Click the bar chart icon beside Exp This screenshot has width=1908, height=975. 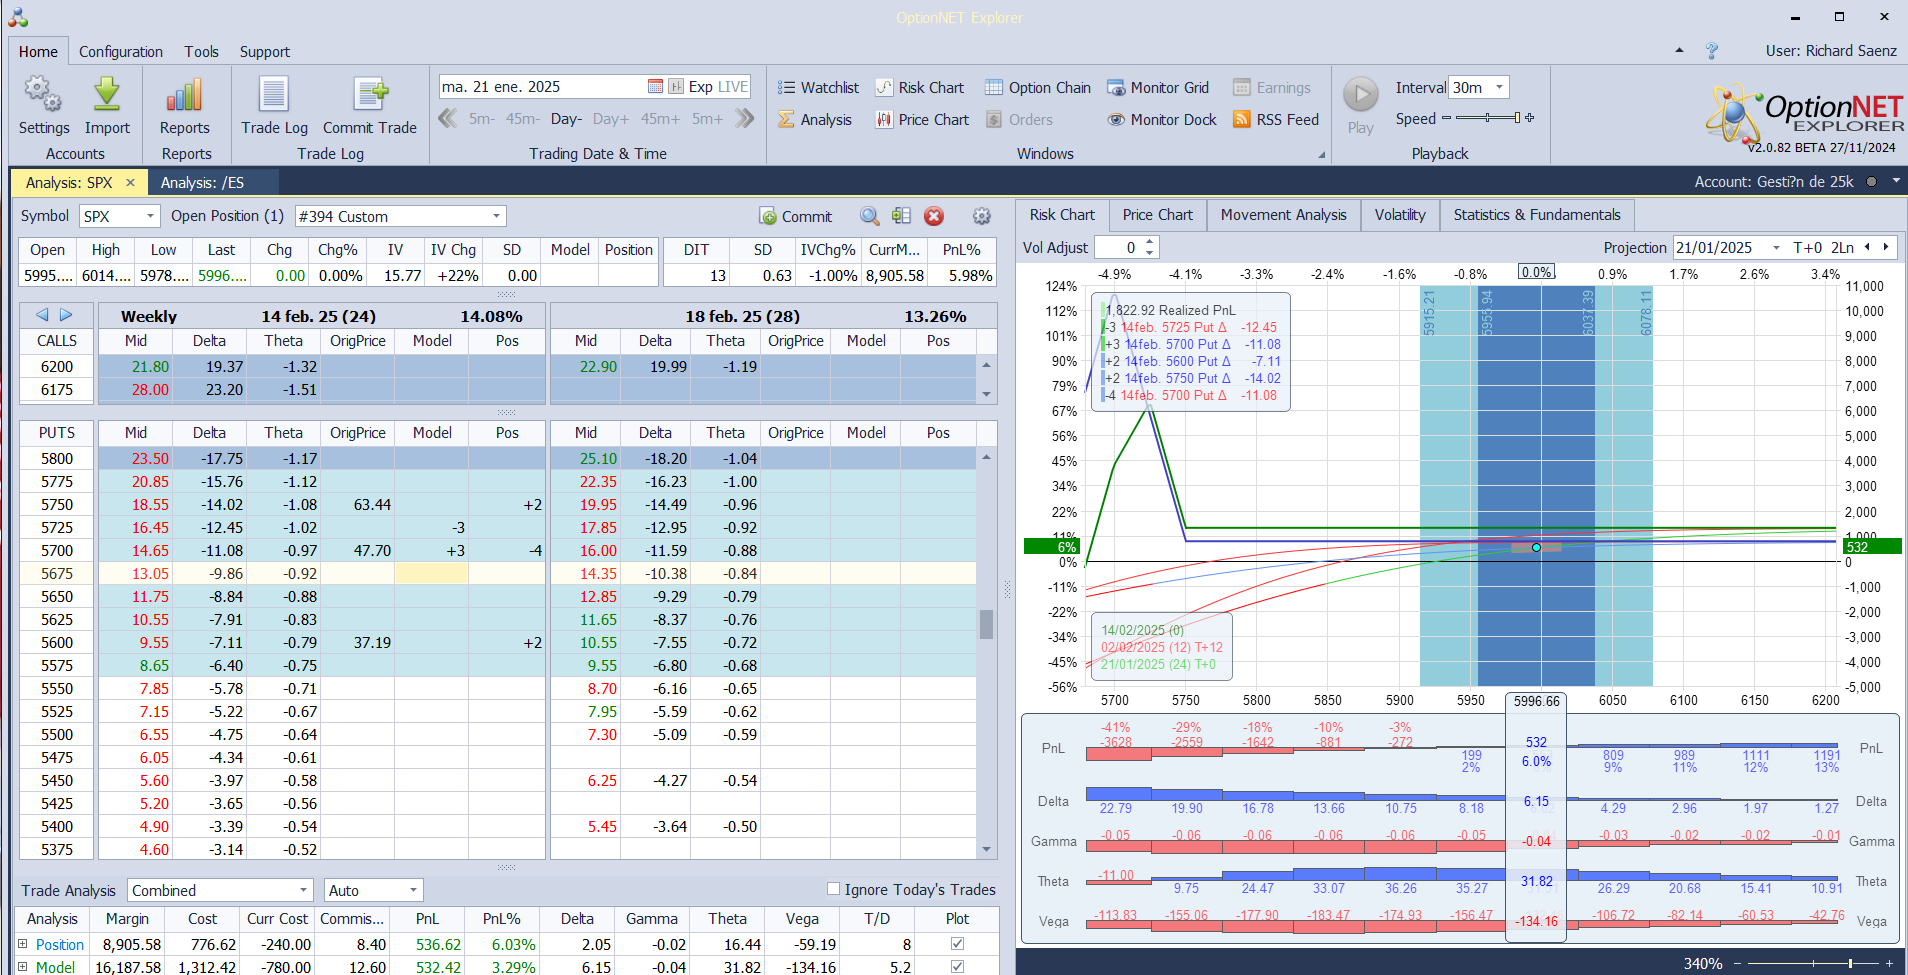tap(676, 87)
